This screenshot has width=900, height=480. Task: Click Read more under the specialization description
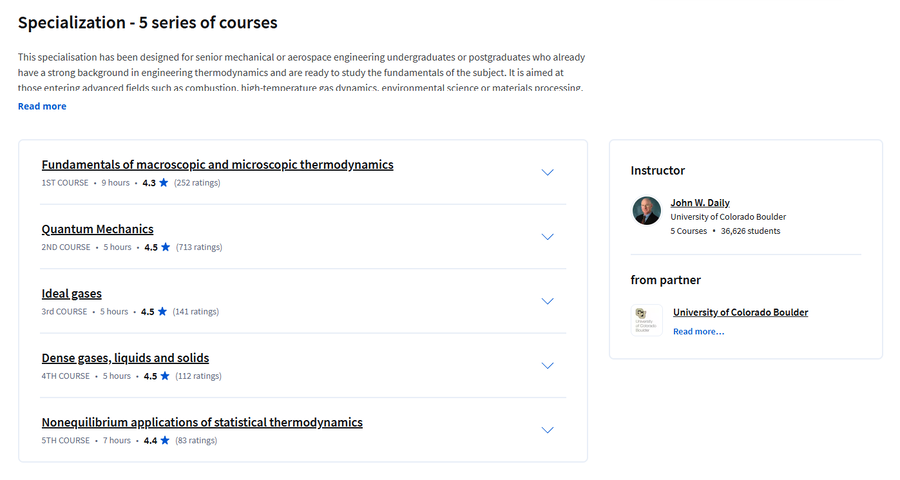42,106
